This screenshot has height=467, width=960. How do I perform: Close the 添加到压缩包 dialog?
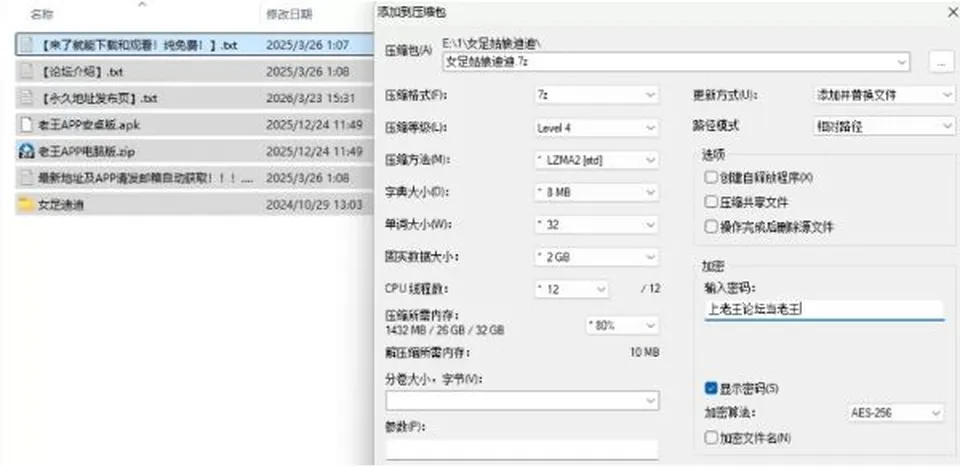951,12
